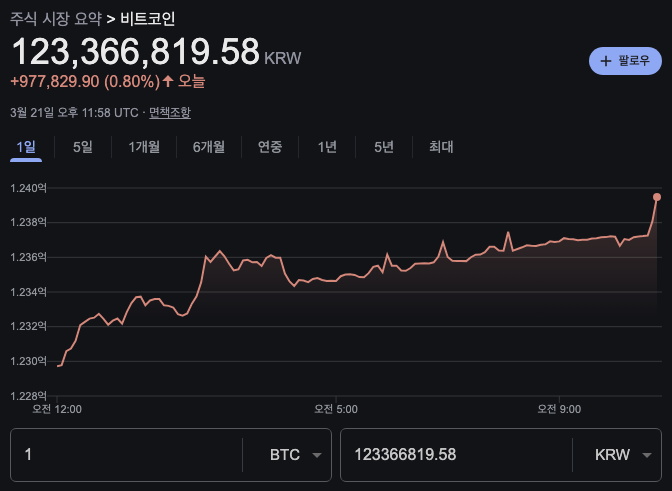Click the KRW amount field 123366819.58
This screenshot has width=672, height=491.
456,455
